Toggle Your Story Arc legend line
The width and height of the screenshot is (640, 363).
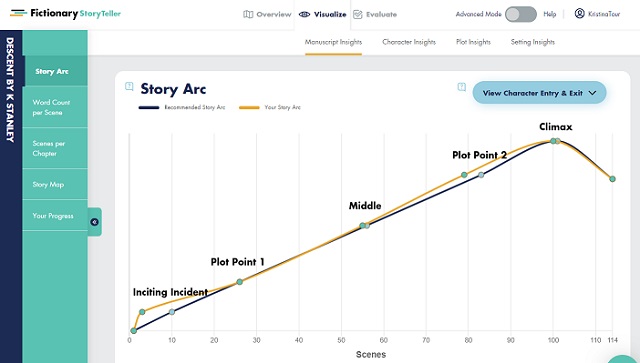coord(249,107)
